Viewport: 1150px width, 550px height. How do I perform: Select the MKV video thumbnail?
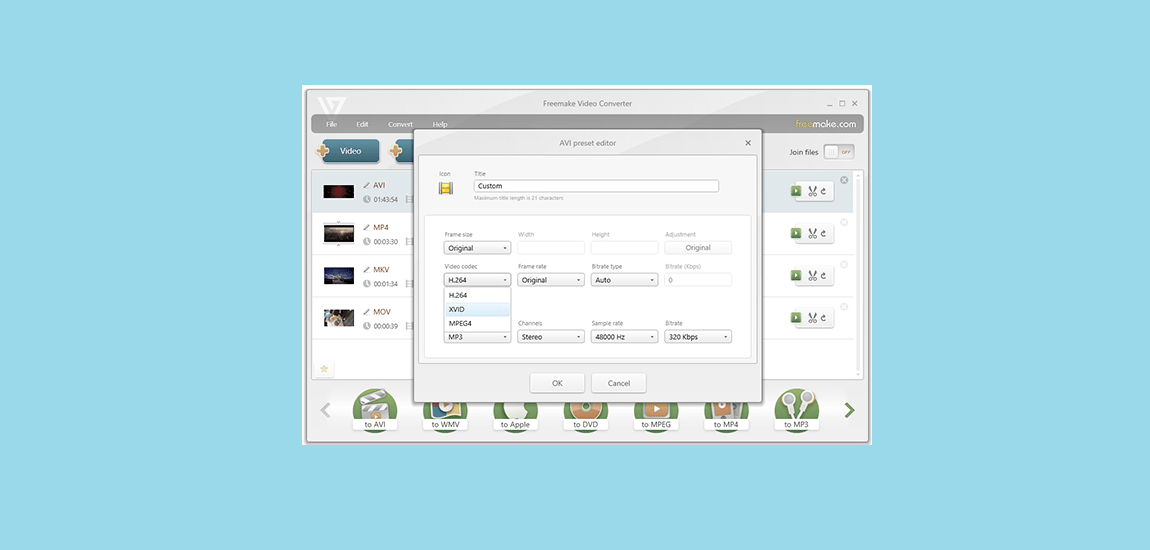(339, 276)
